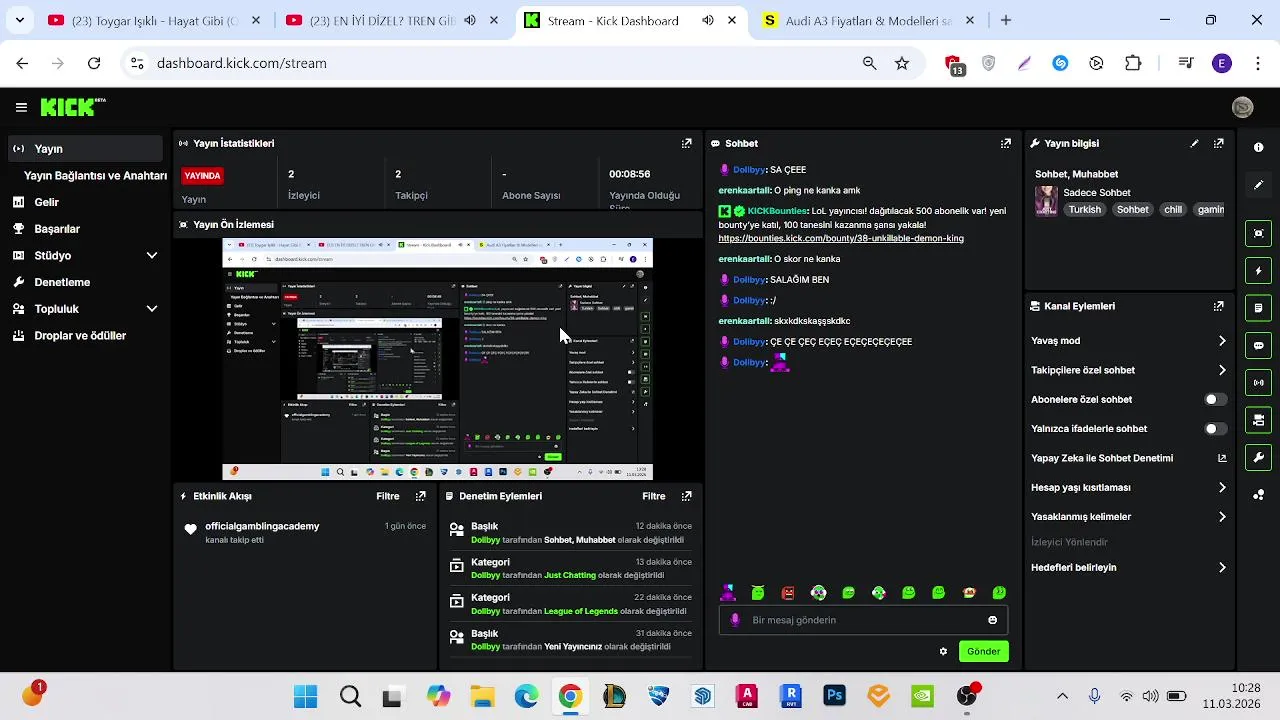
Task: Click Dolibyy username in first chat message
Action: [x=749, y=170]
